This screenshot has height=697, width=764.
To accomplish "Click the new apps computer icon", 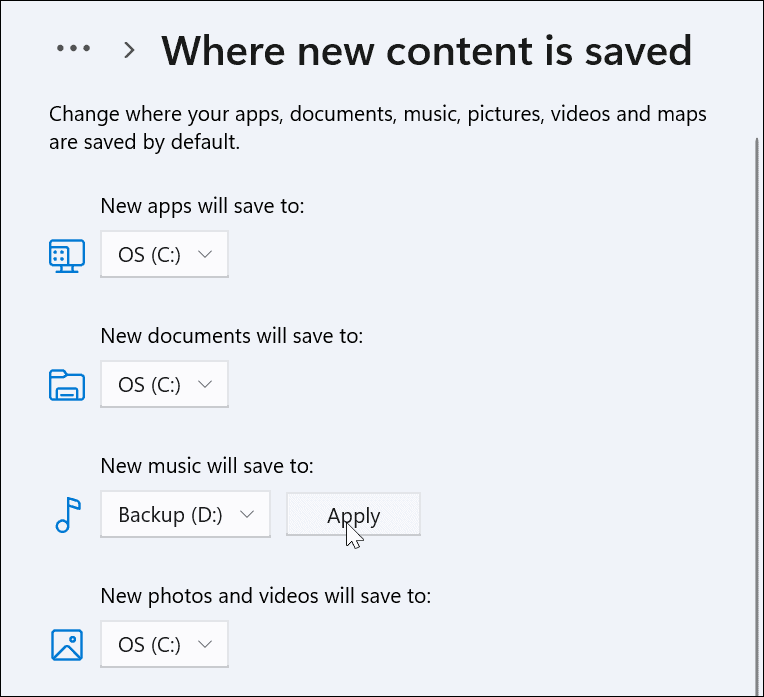I will click(67, 255).
